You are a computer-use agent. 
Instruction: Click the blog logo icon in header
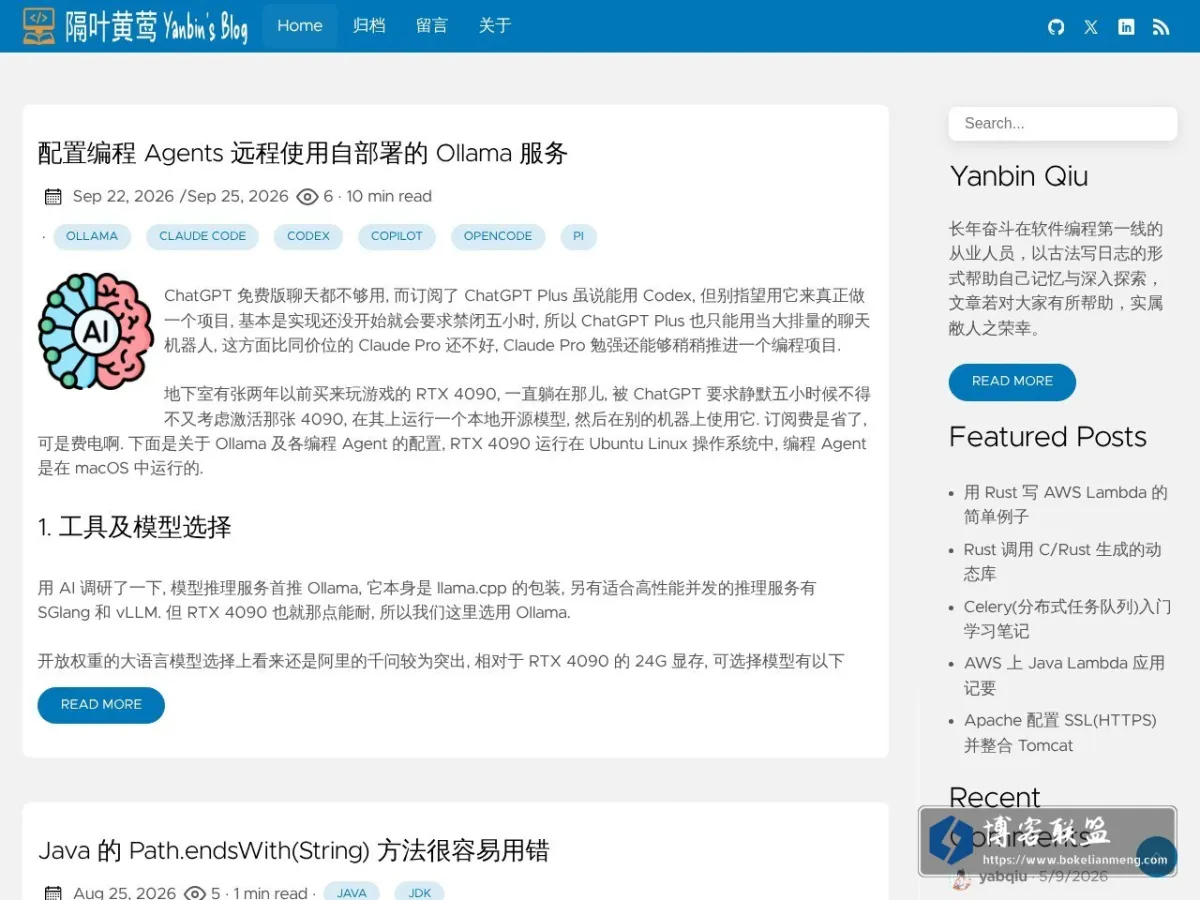pos(39,26)
